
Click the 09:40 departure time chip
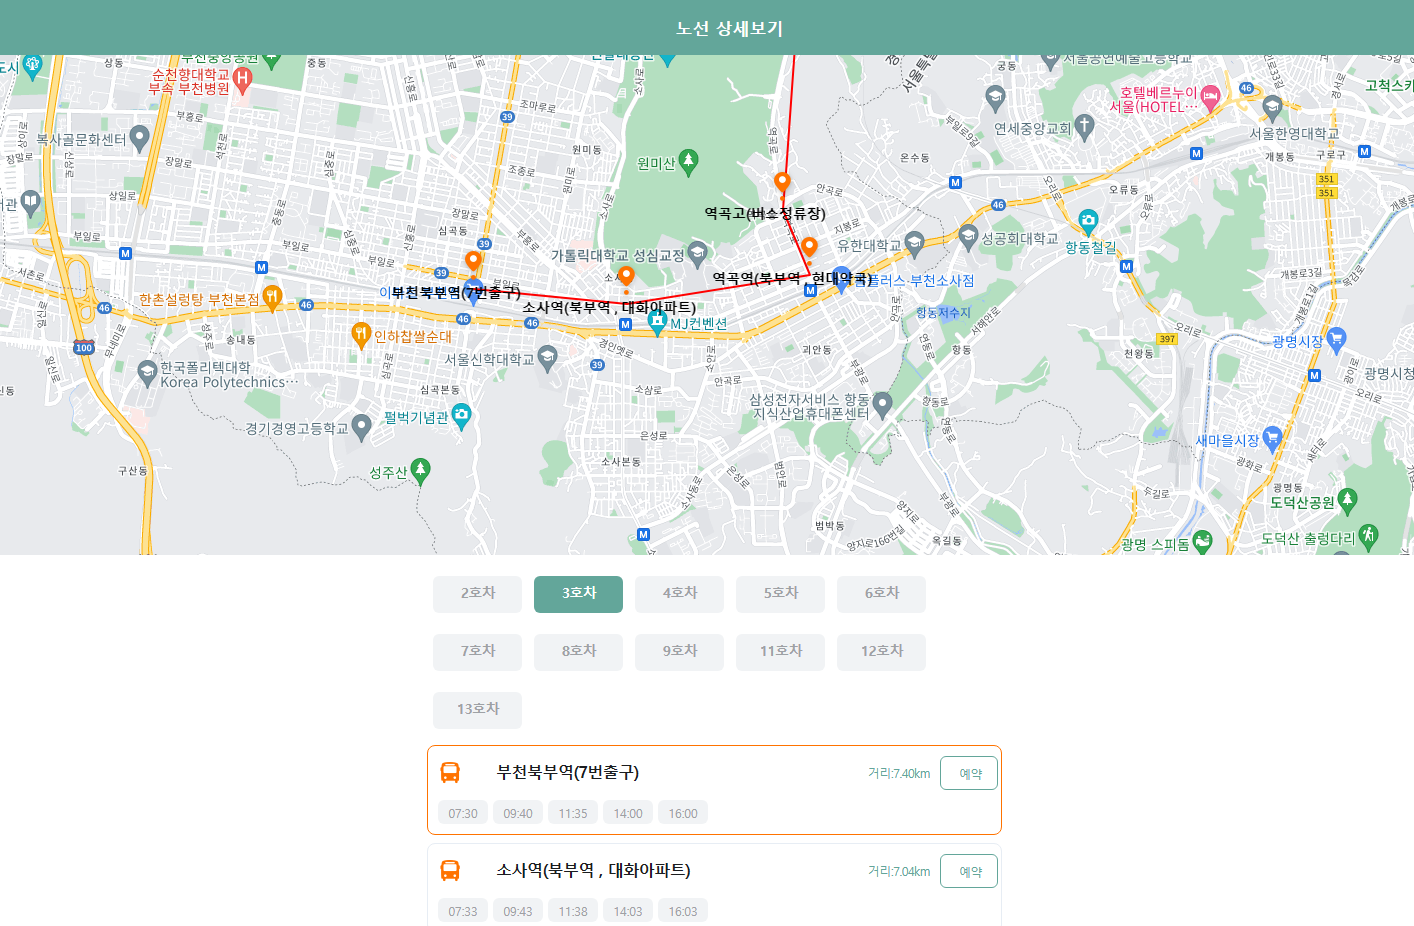(x=518, y=813)
